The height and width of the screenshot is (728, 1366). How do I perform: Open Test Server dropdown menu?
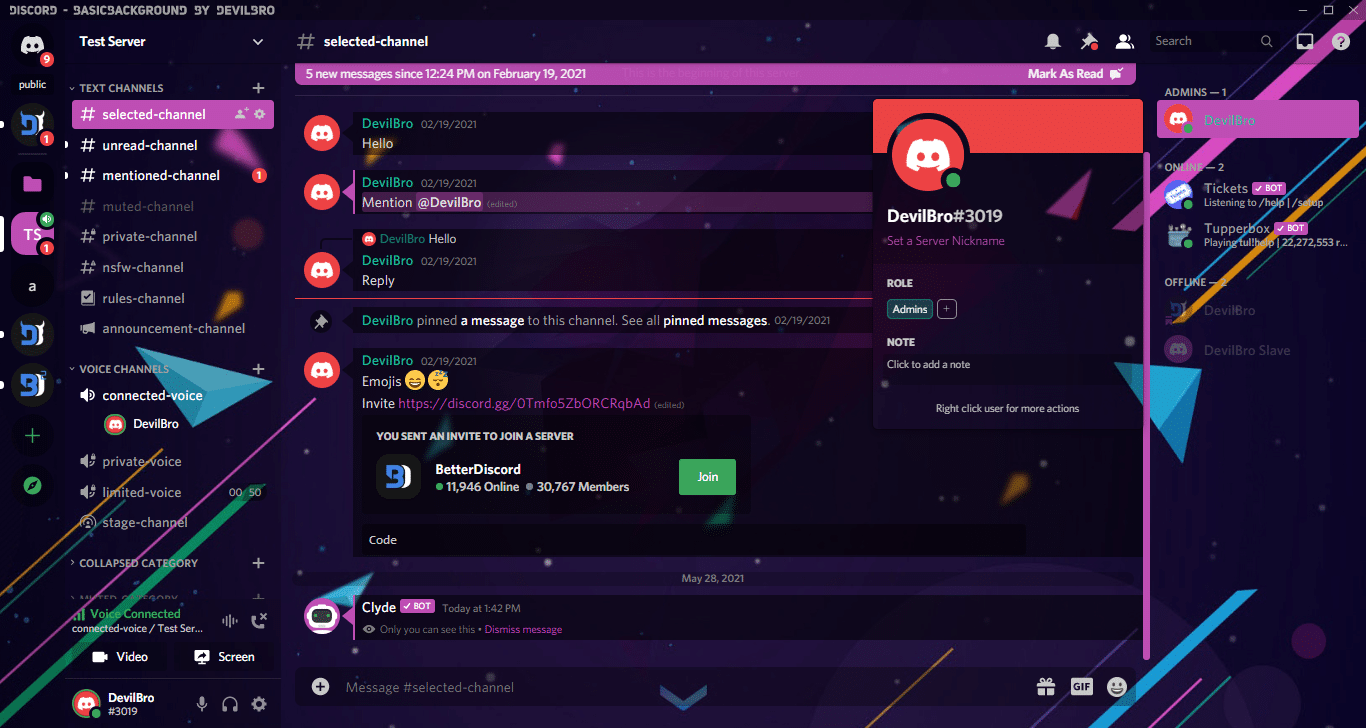[x=258, y=42]
